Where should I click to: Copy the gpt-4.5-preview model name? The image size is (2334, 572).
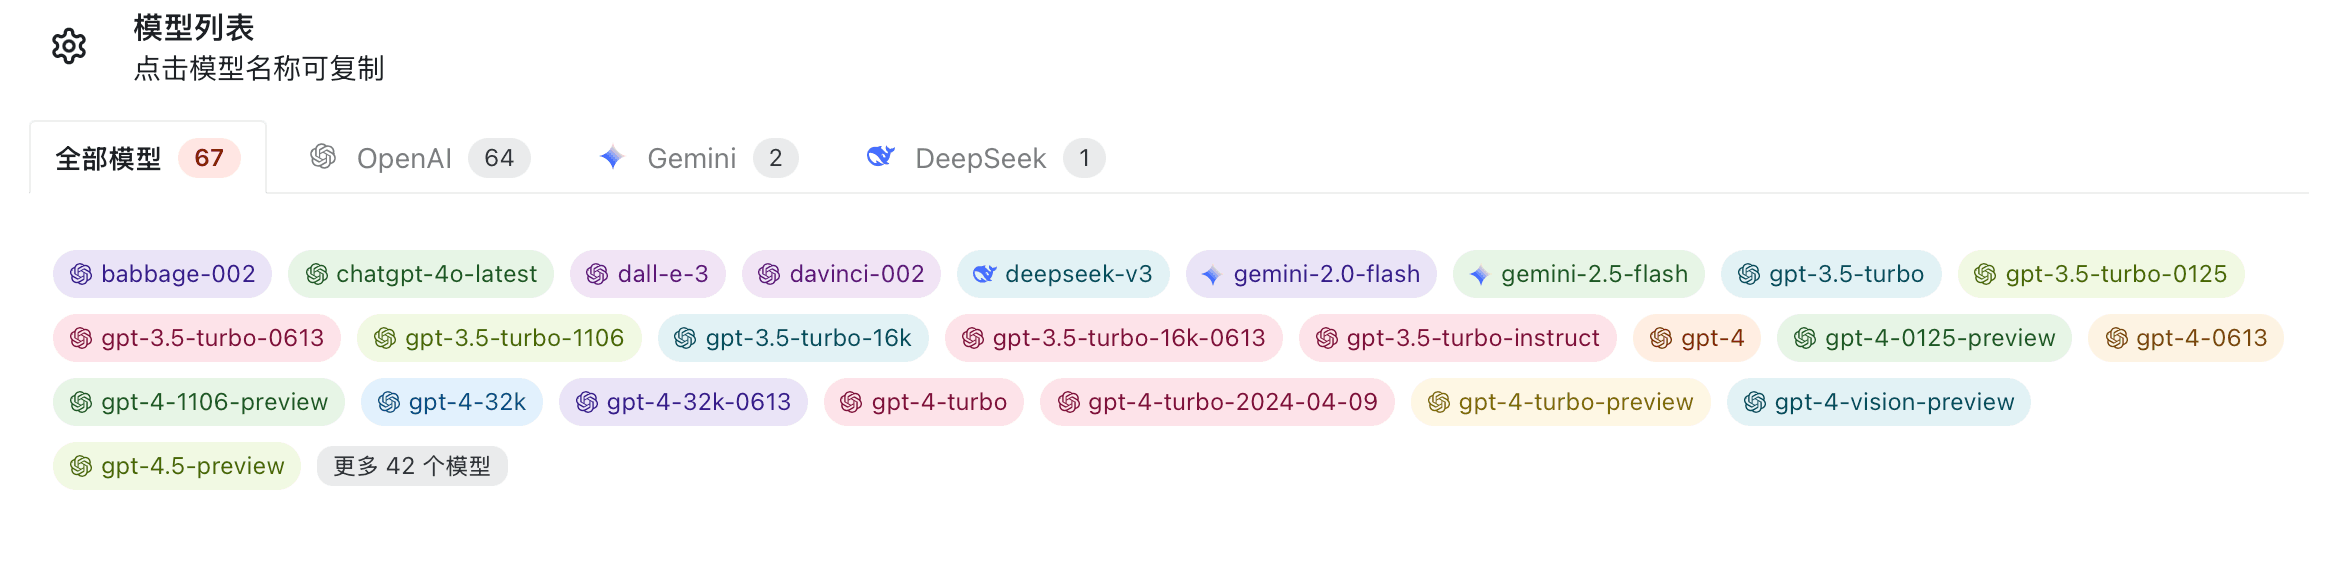coord(192,466)
